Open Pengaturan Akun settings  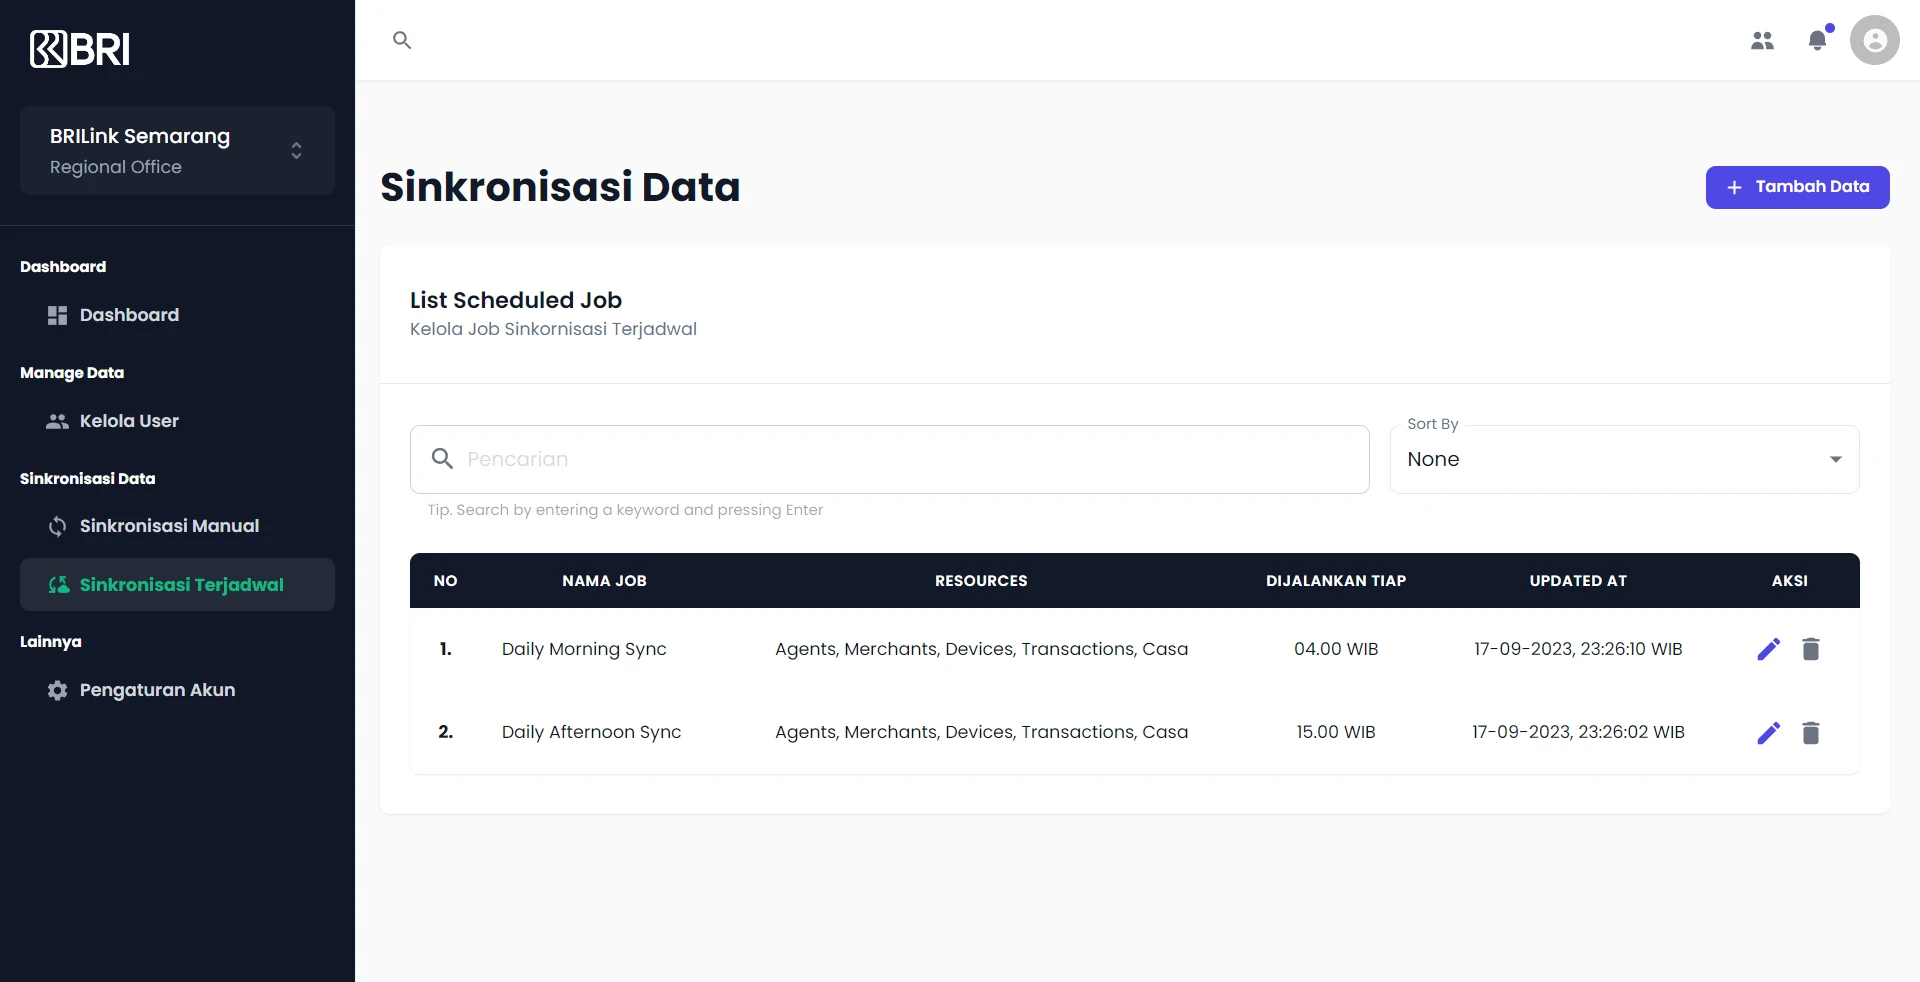(x=157, y=690)
